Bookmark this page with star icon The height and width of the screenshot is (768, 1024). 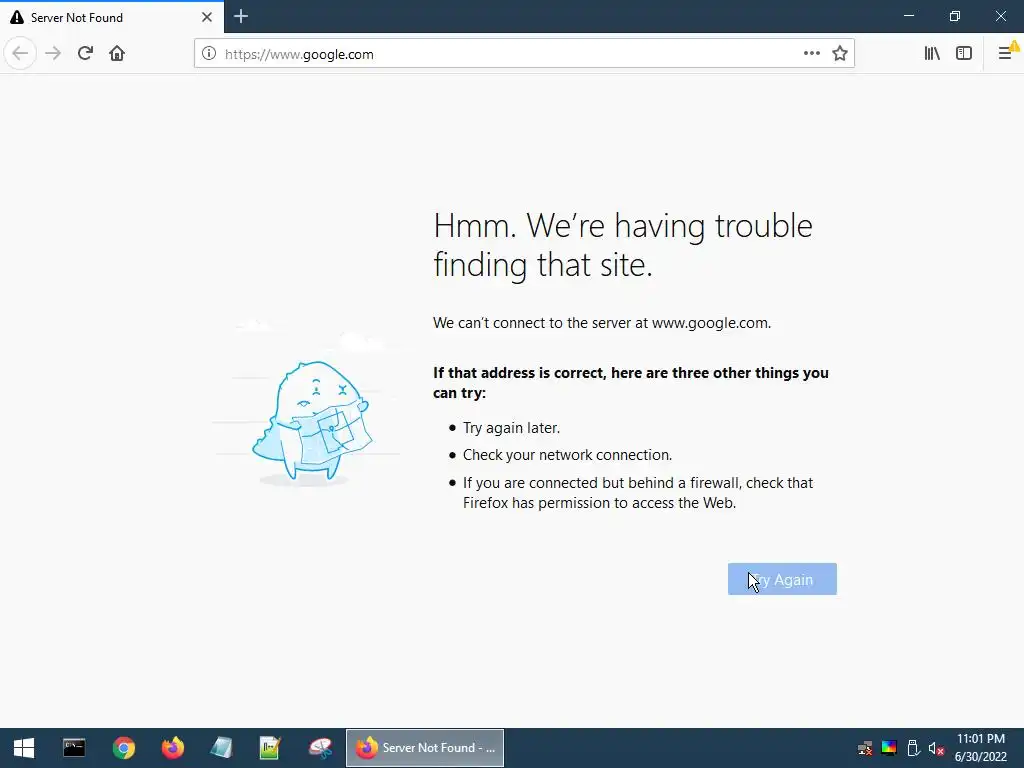(840, 54)
